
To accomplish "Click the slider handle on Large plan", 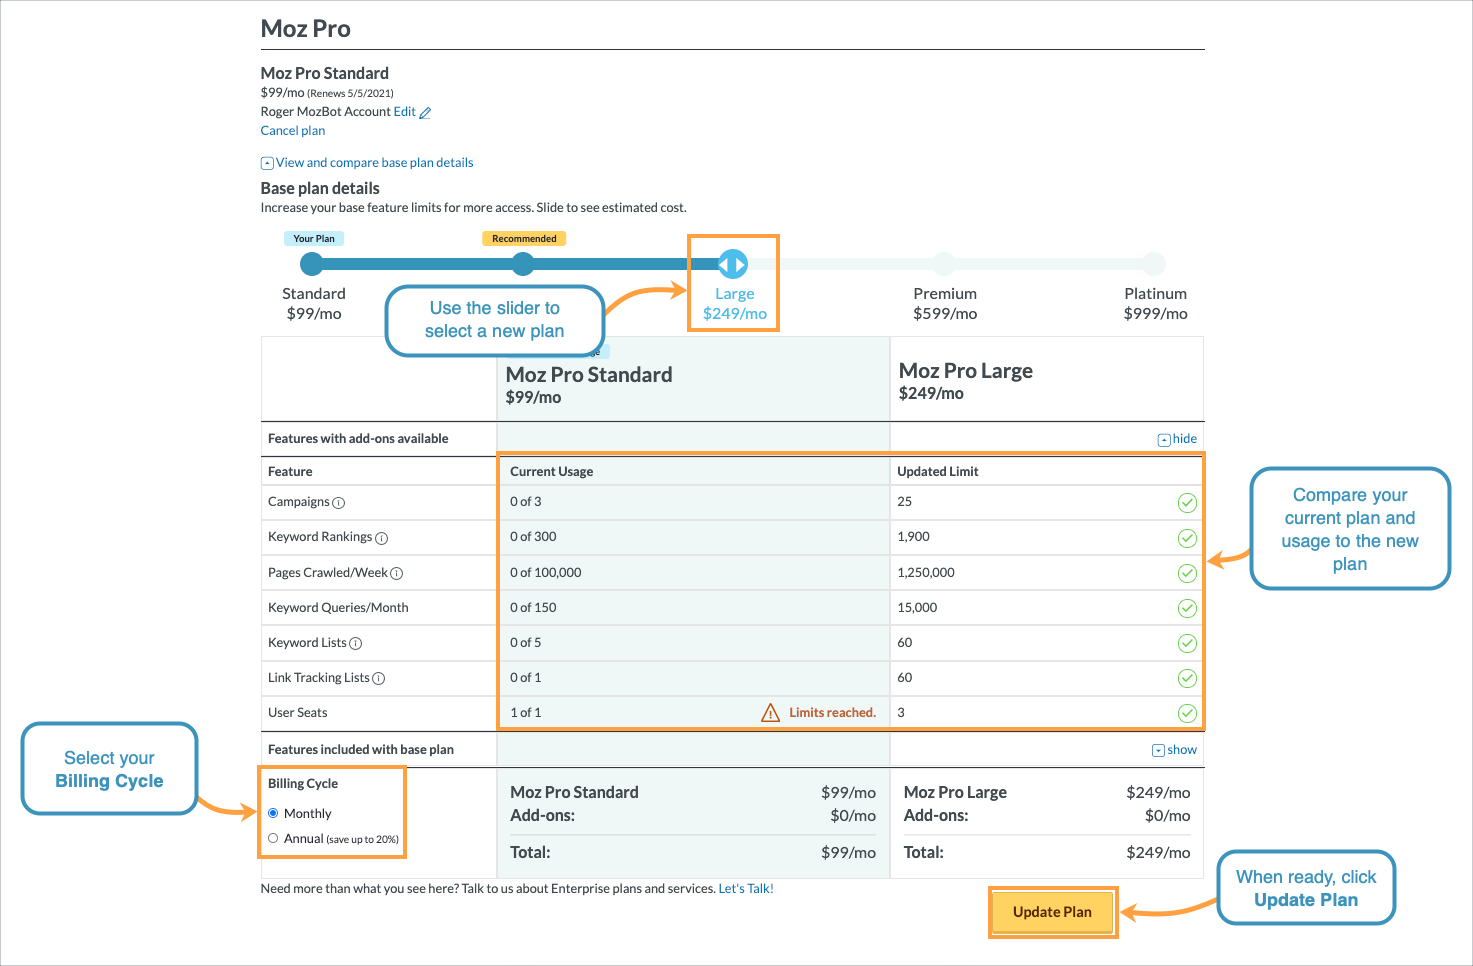I will (733, 264).
